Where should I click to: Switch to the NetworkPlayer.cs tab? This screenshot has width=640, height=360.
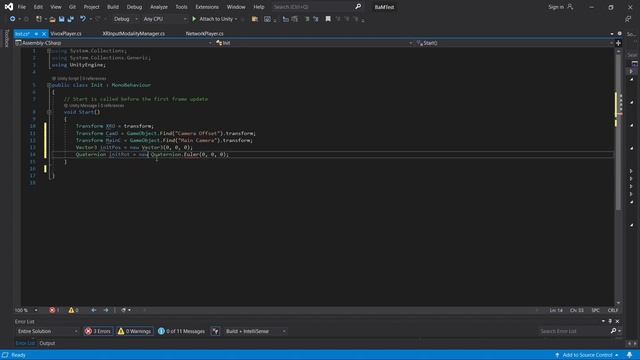pyautogui.click(x=204, y=34)
